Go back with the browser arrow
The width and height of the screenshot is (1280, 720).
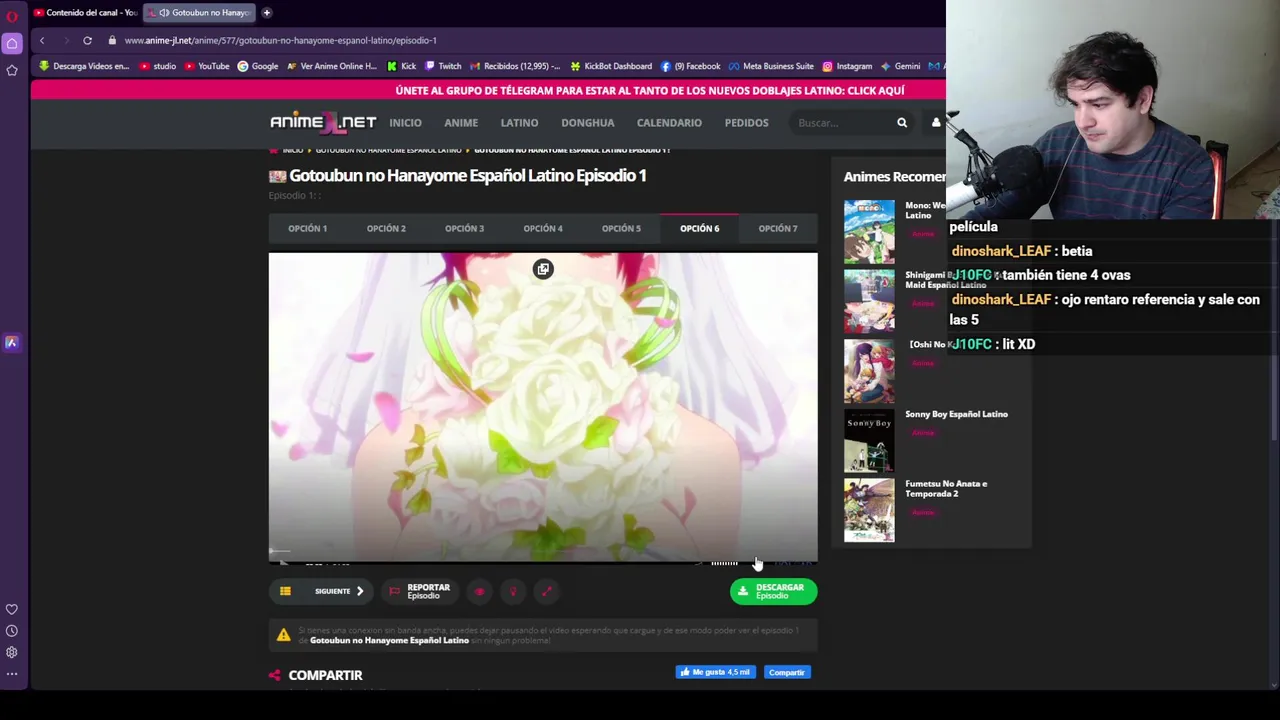(42, 40)
